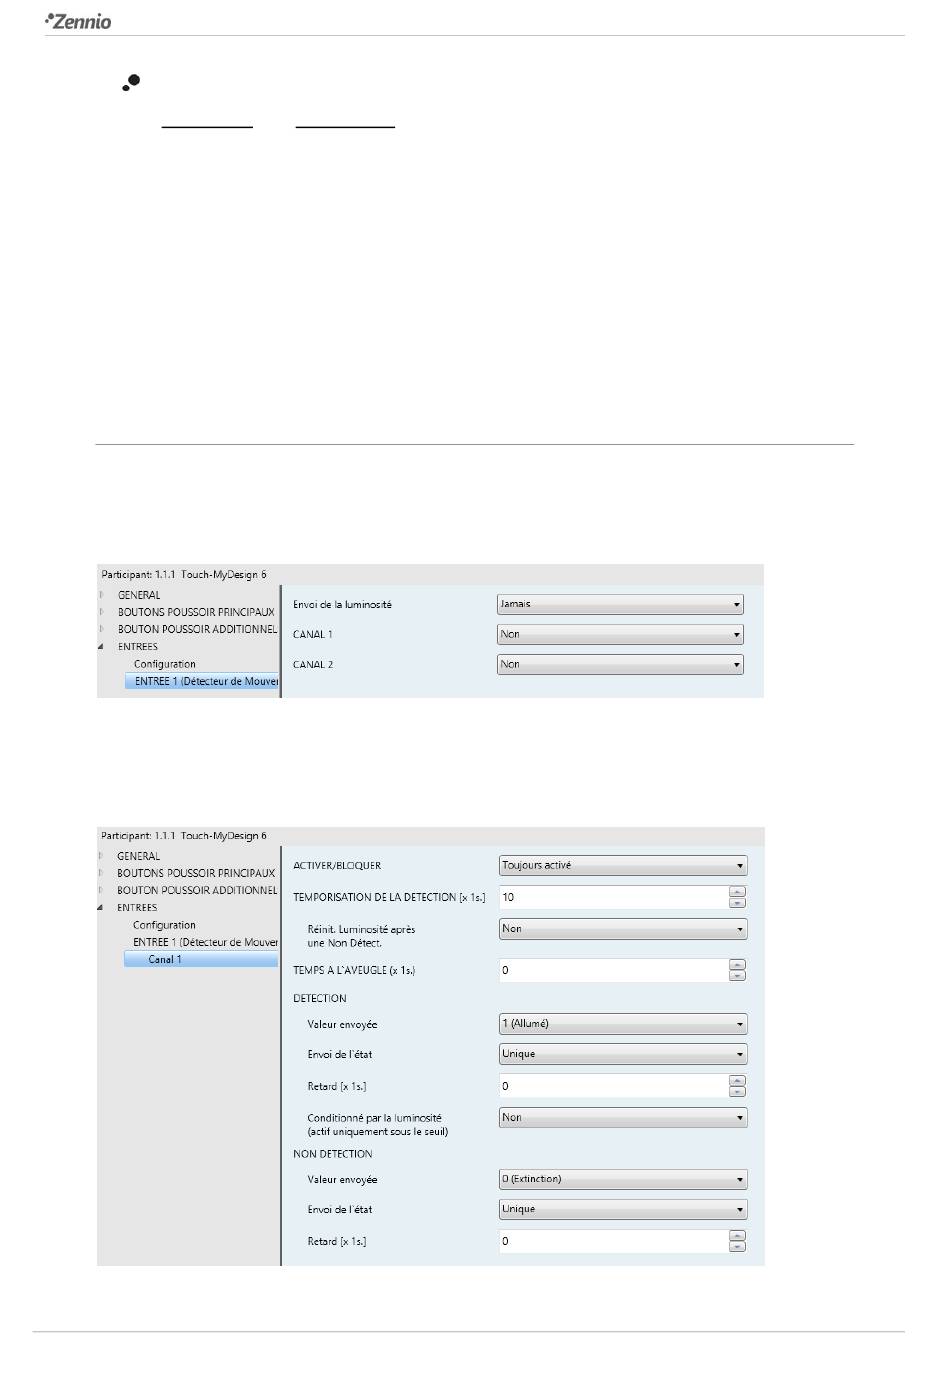The image size is (950, 1387).
Task: Open NON DETECTION 'Valeur envoyée' dropdown showing 0 (Extinction)
Action: coord(623,1180)
